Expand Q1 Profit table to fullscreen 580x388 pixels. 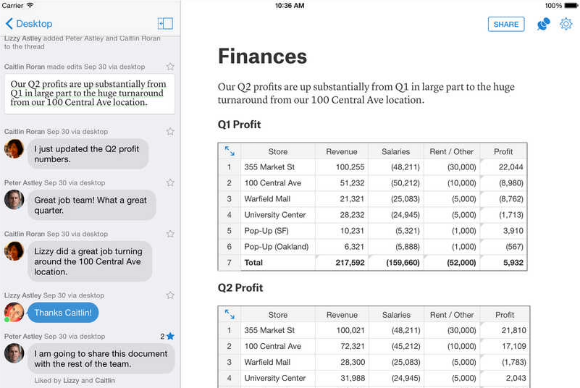[230, 151]
